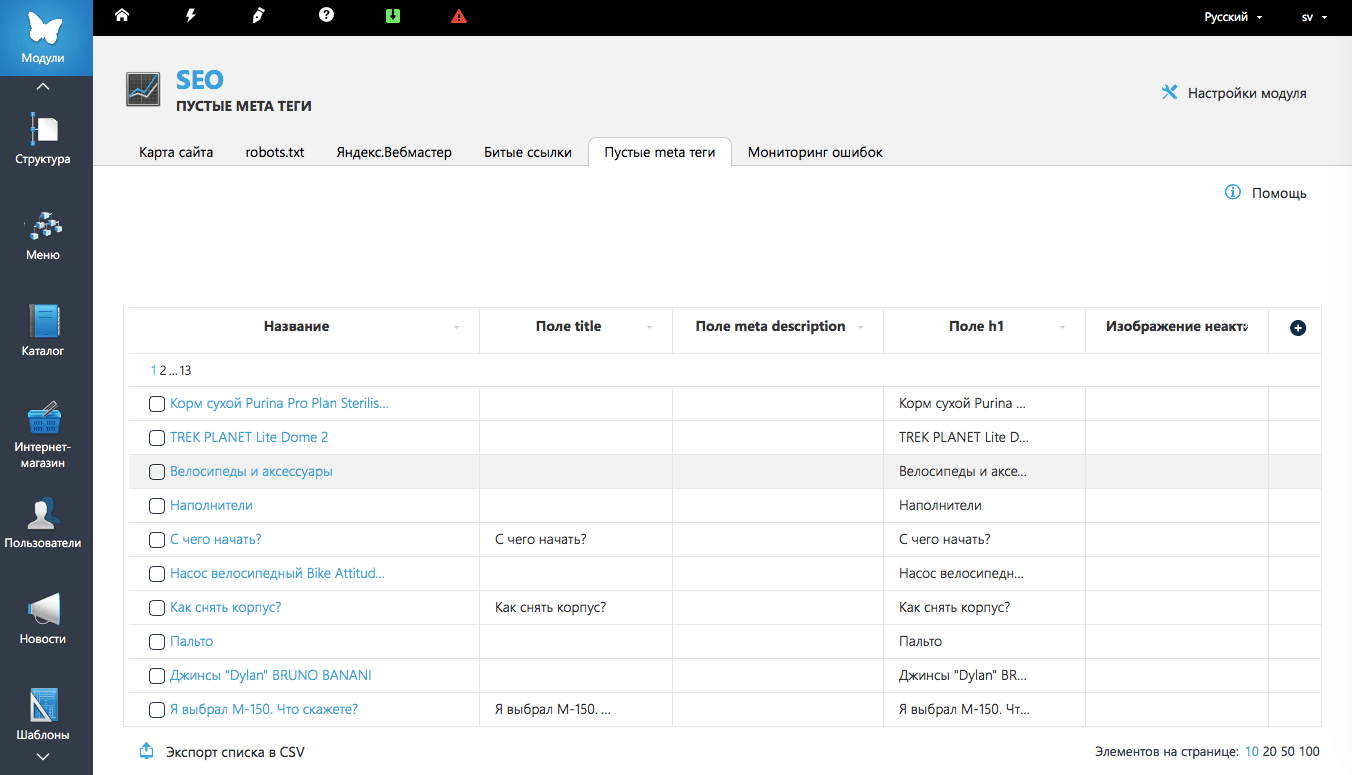Click the Настройки модуля text link
Viewport: 1352px width, 775px height.
(x=1247, y=93)
